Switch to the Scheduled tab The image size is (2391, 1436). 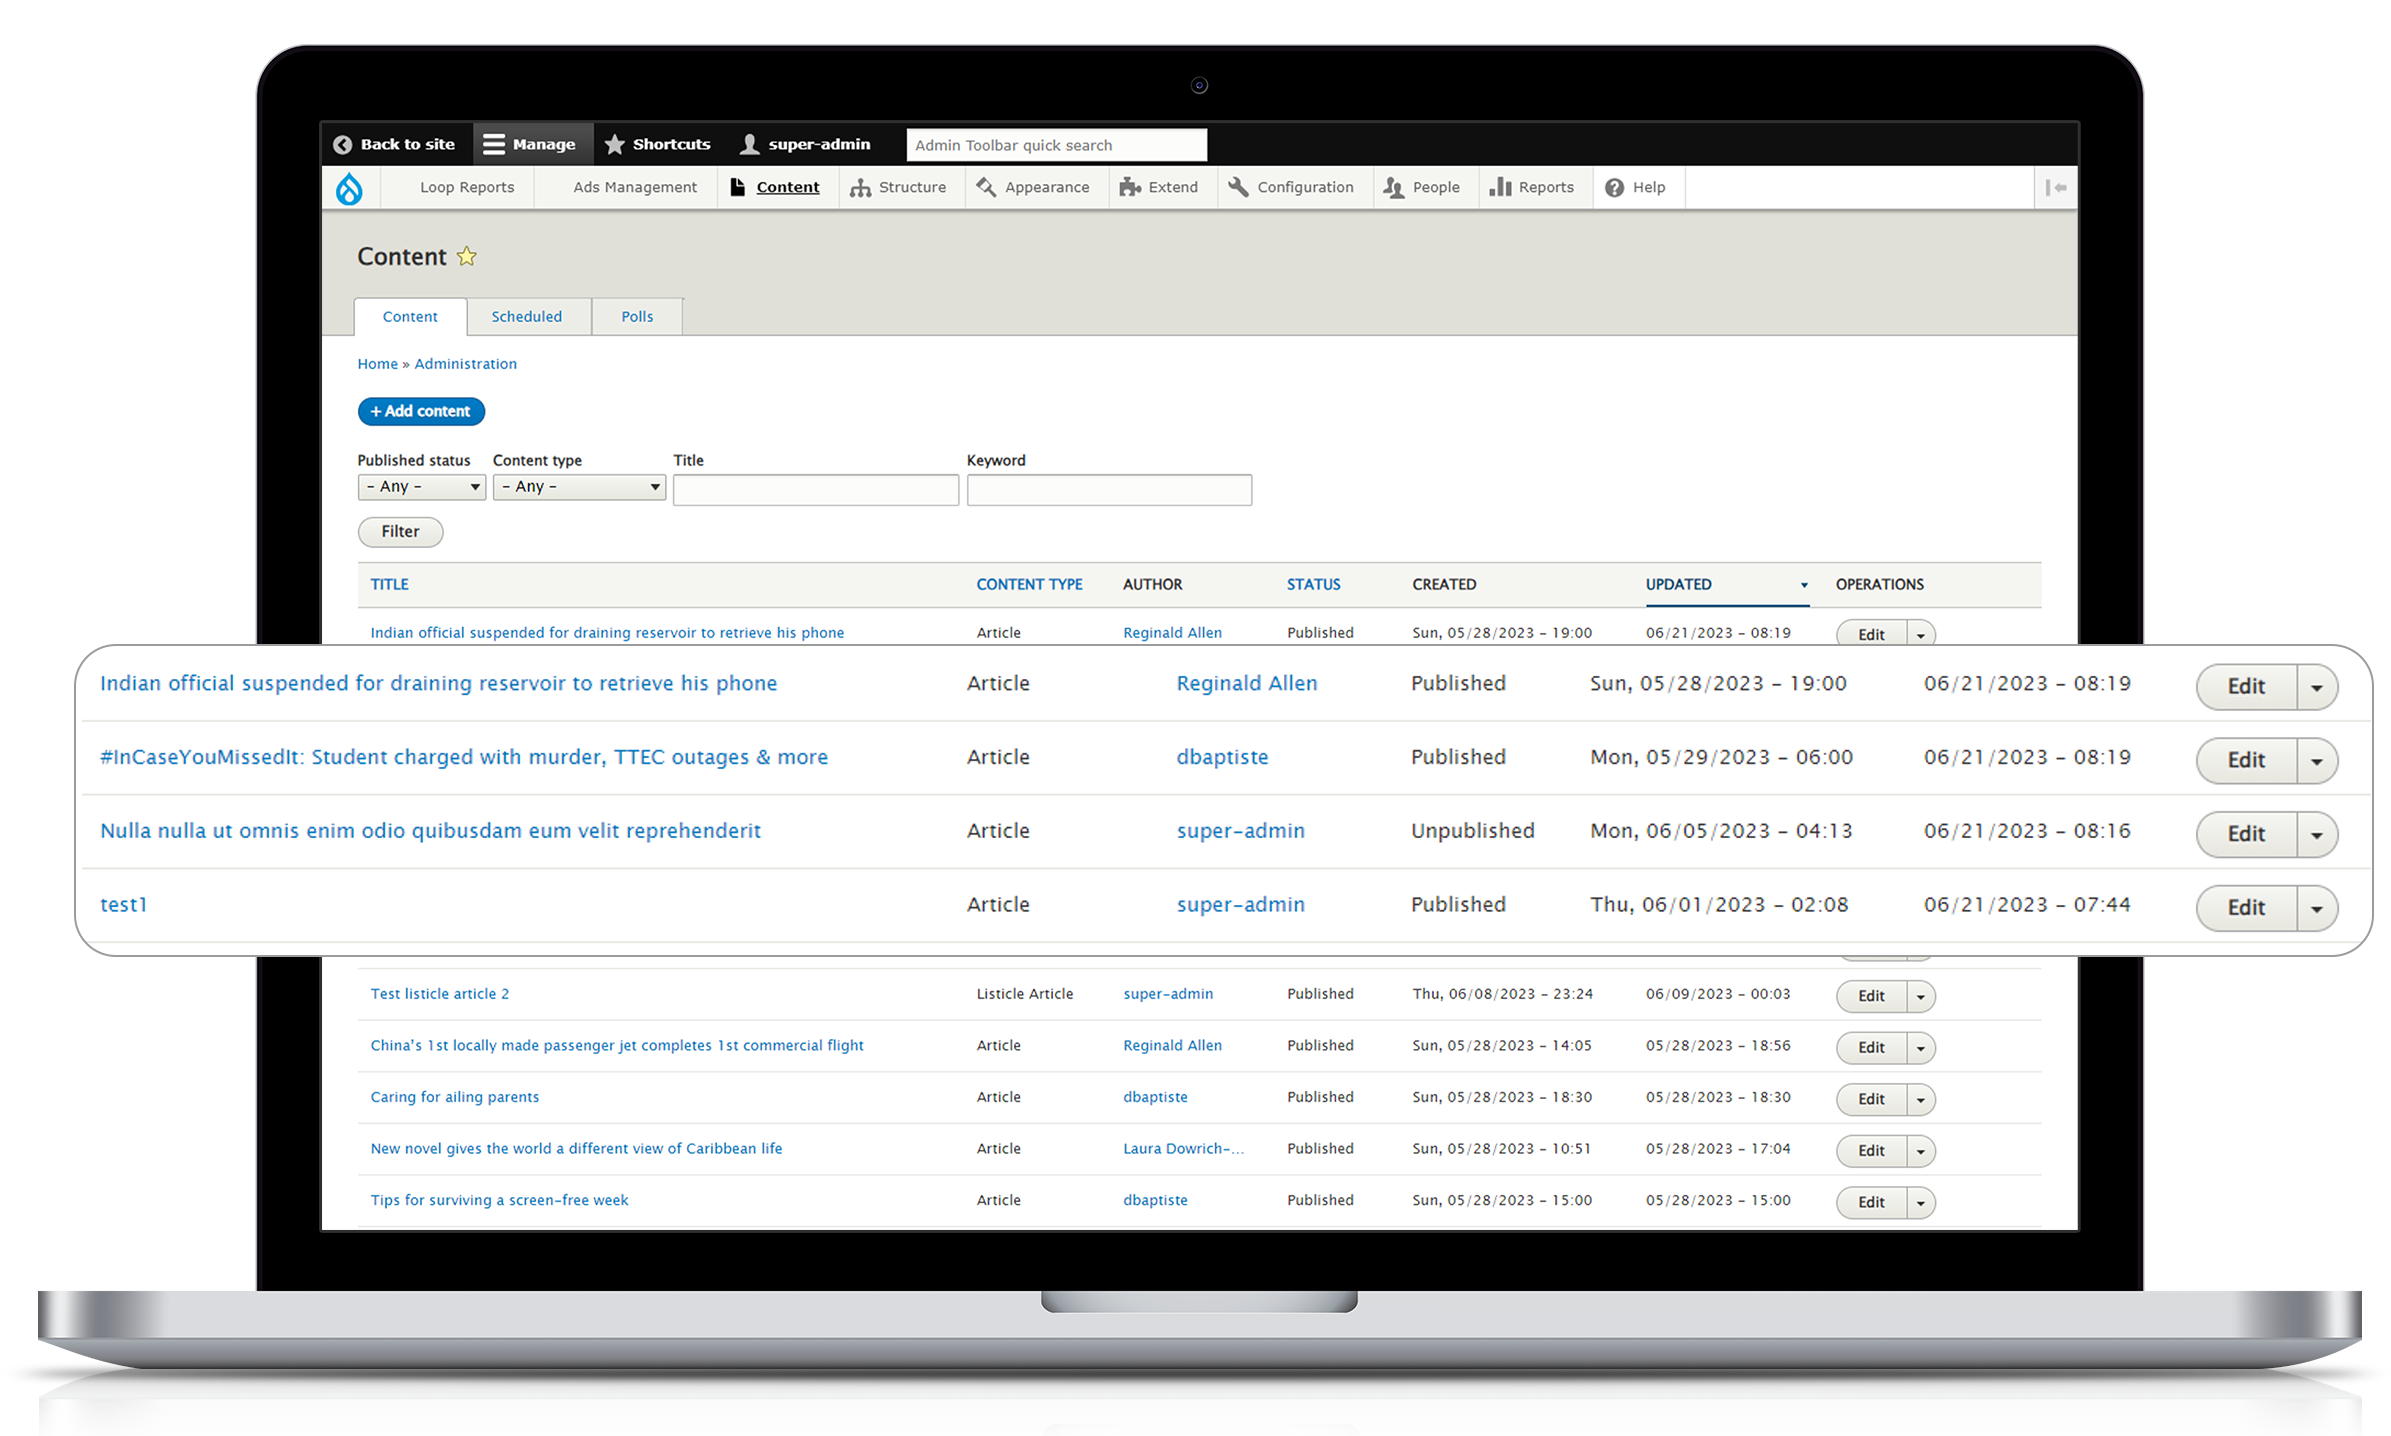point(527,317)
